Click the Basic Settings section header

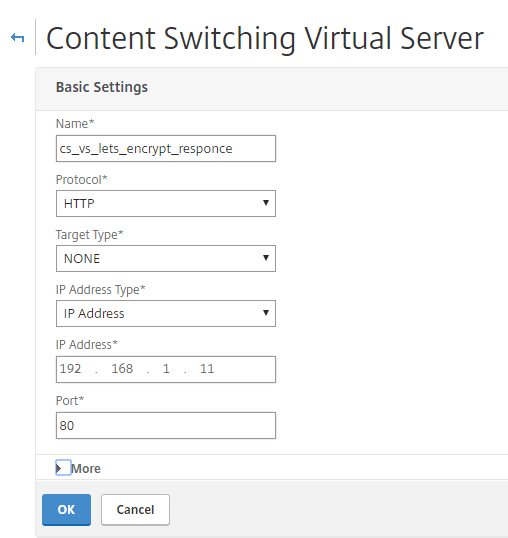102,87
